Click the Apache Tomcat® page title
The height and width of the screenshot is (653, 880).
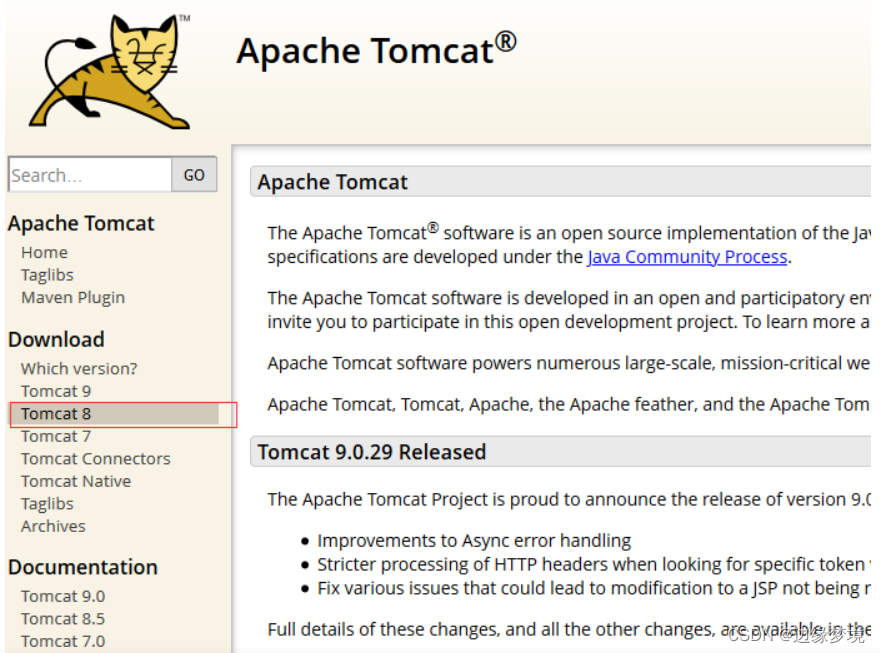(376, 49)
